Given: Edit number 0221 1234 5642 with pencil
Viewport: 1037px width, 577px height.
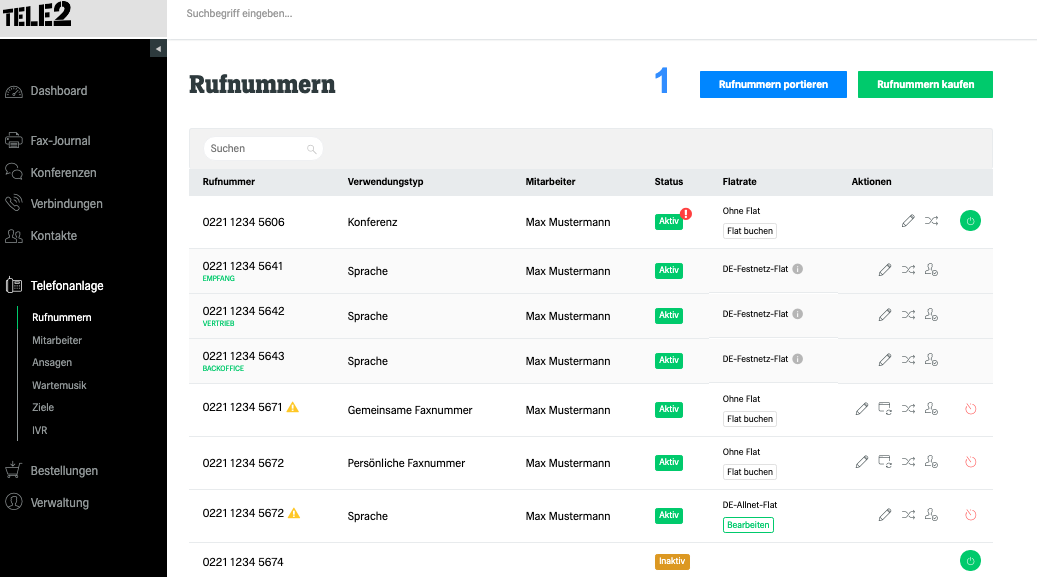Looking at the screenshot, I should coord(885,315).
